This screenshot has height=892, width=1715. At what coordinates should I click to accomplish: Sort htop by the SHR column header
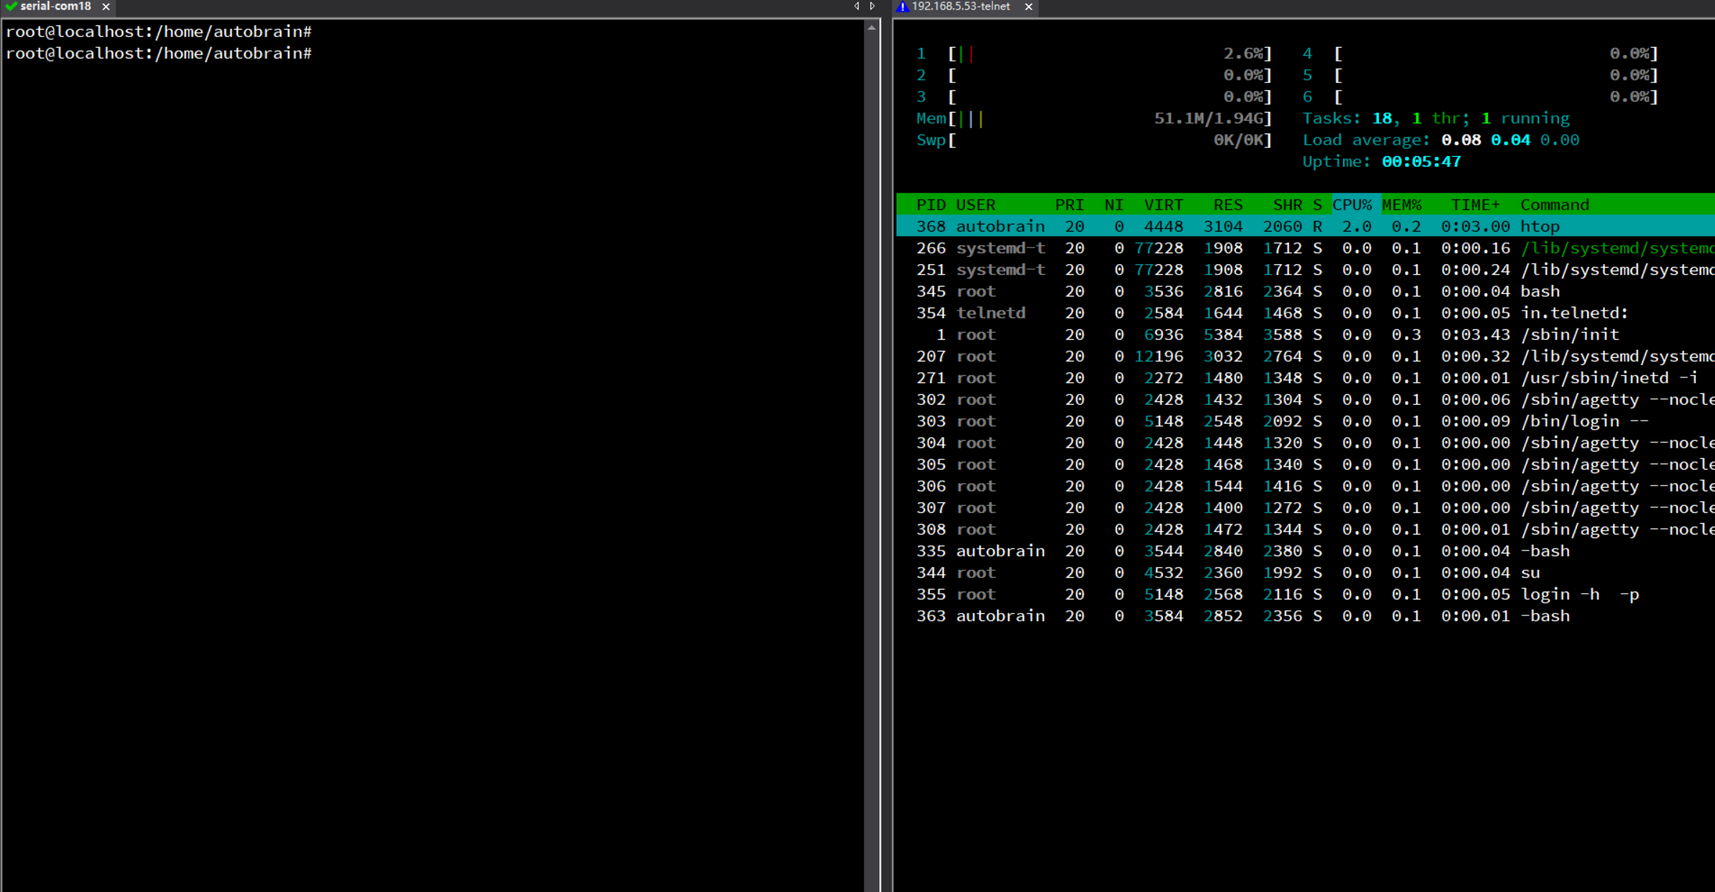[1288, 205]
